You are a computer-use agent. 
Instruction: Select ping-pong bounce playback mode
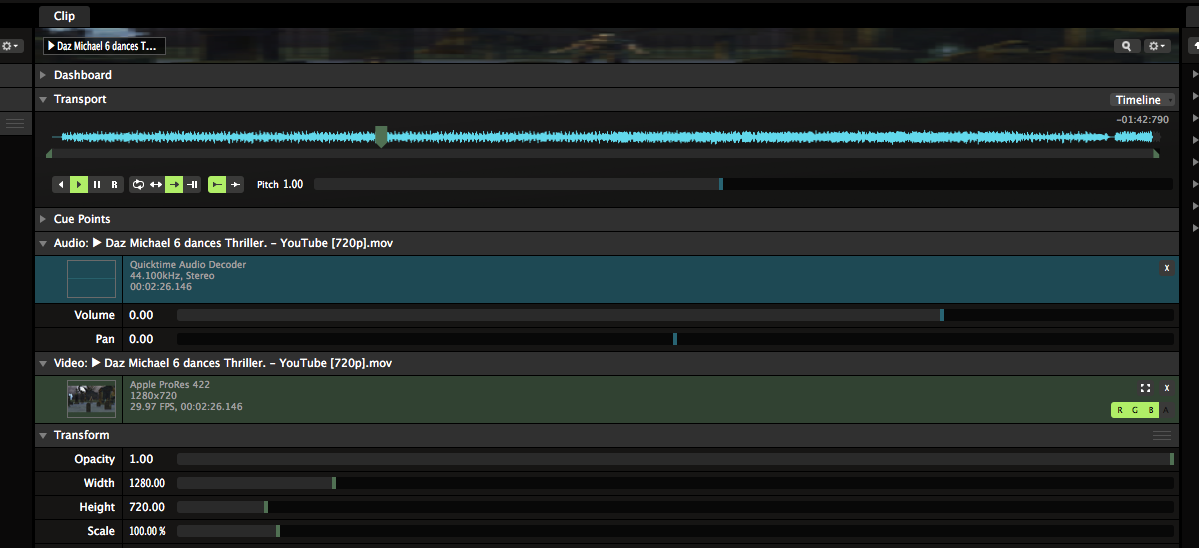click(156, 185)
